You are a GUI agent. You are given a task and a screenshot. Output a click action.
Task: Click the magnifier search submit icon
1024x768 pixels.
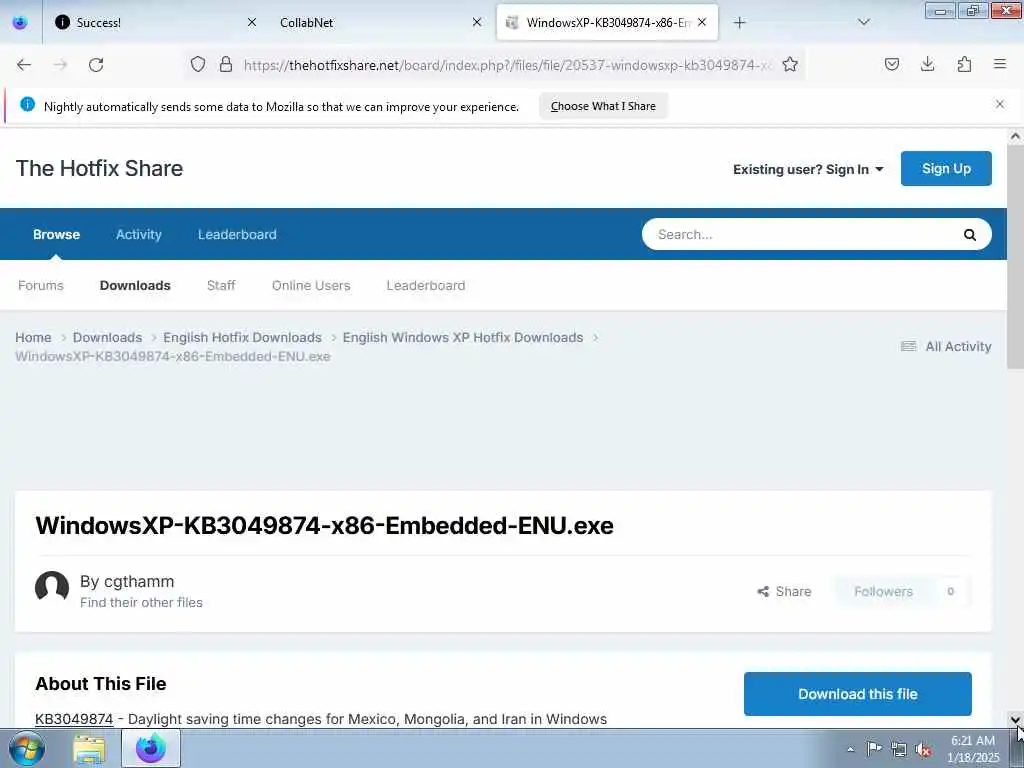click(970, 234)
